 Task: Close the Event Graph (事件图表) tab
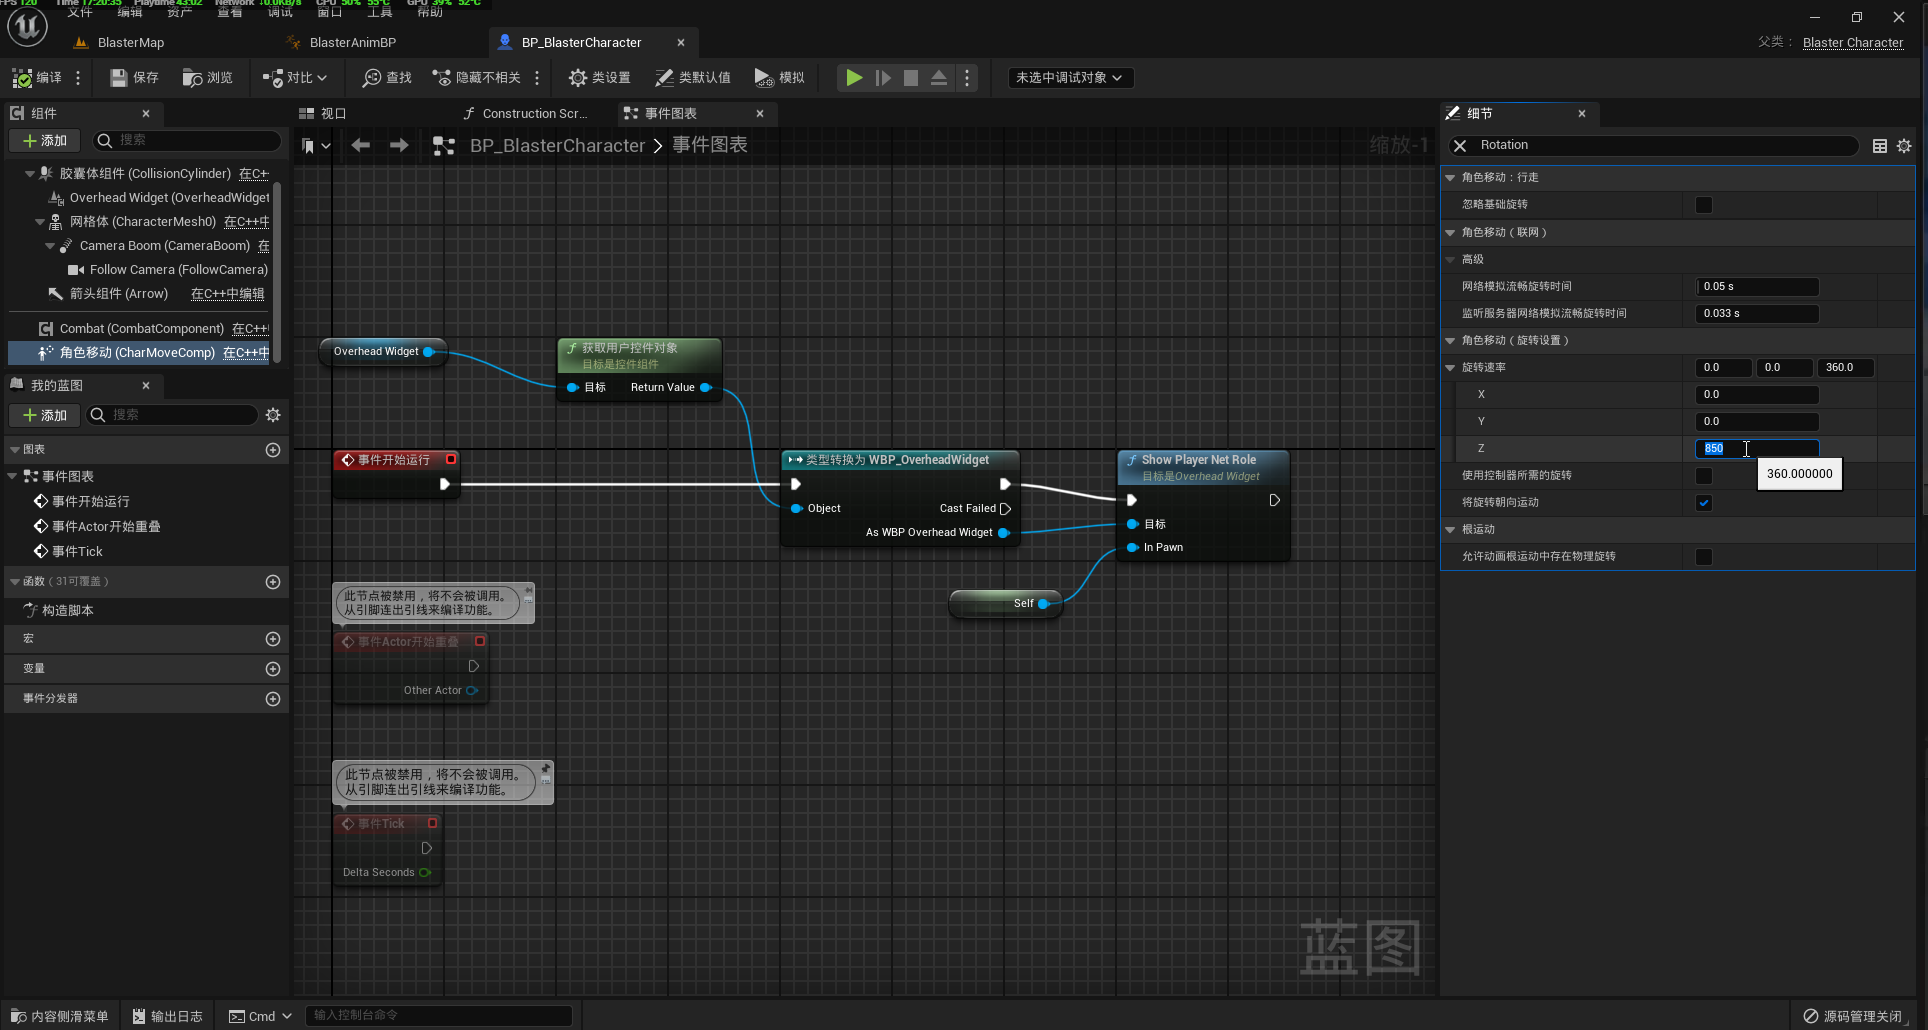tap(760, 114)
